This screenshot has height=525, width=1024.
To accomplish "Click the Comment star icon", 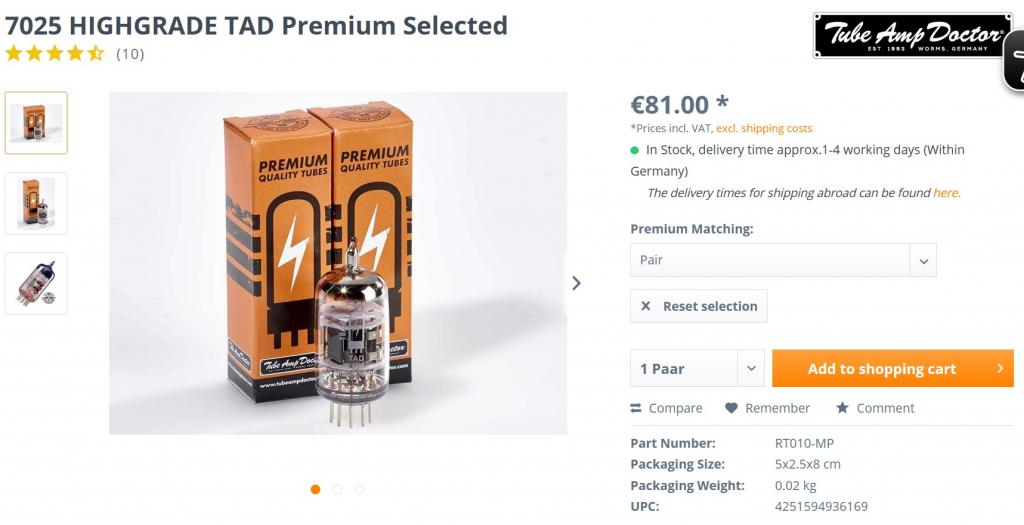I will point(842,408).
